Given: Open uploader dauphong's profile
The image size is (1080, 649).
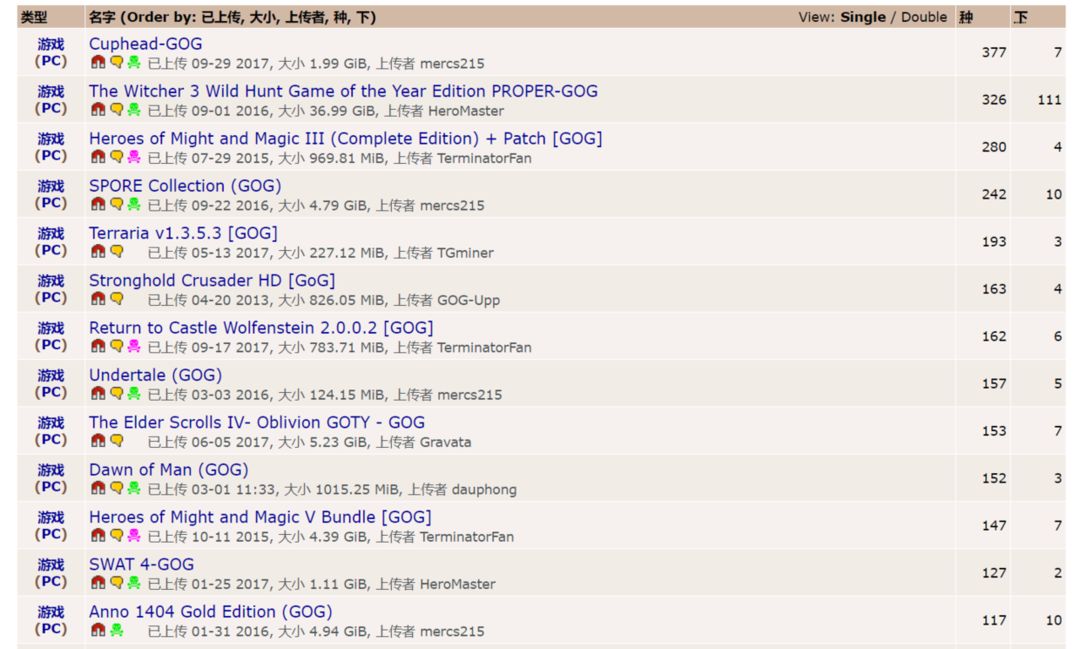Looking at the screenshot, I should [x=484, y=490].
